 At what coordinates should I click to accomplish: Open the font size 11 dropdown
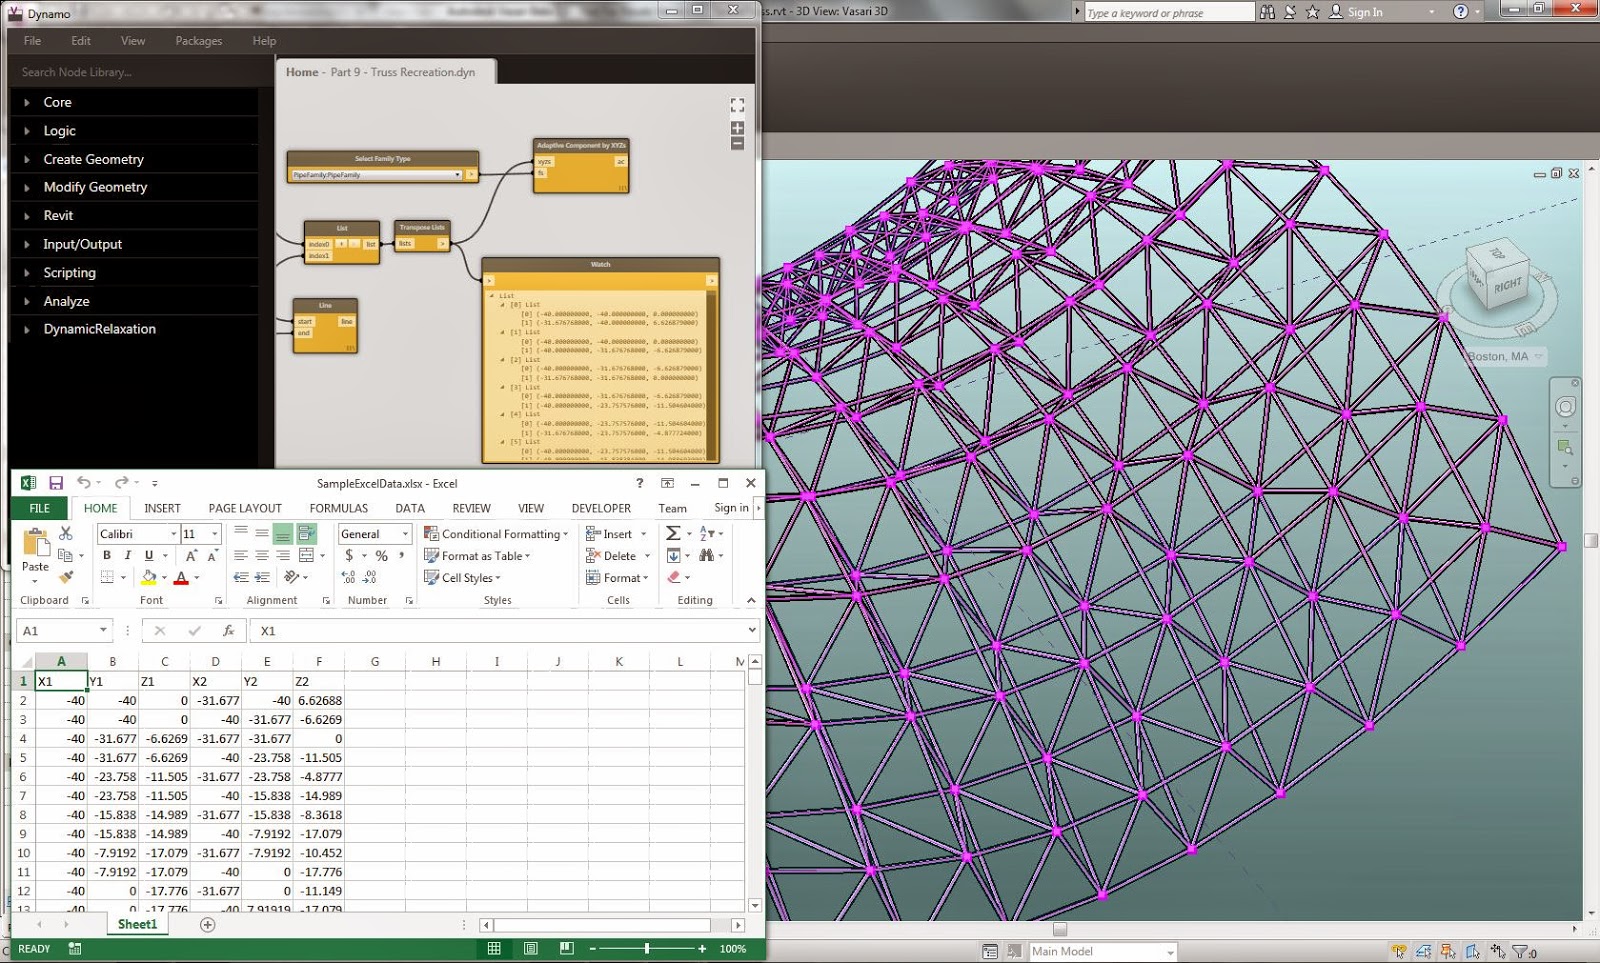click(x=214, y=534)
